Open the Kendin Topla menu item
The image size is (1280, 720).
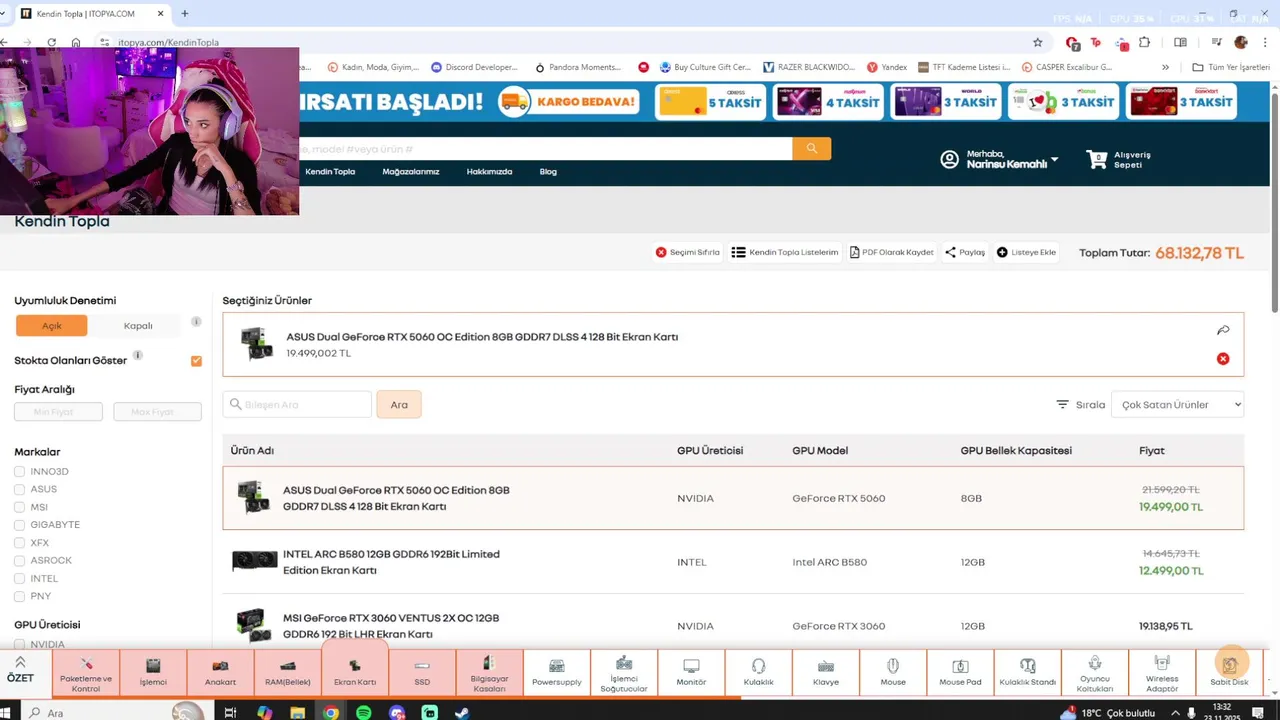click(330, 172)
